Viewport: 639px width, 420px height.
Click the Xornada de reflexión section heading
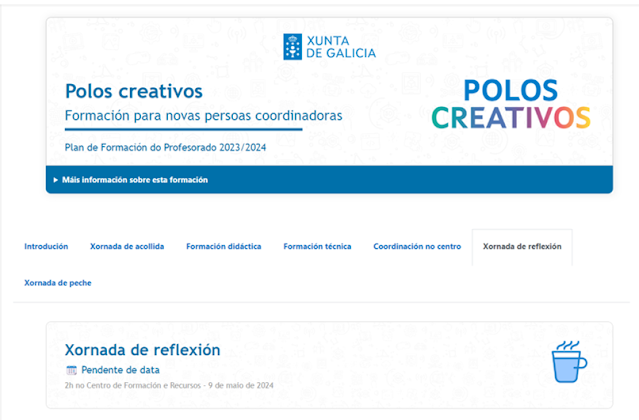[143, 350]
